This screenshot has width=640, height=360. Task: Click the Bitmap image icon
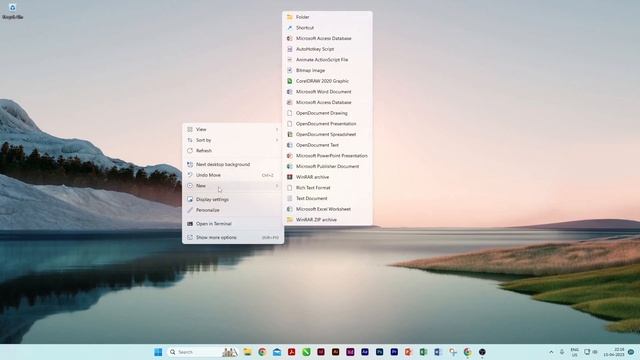290,70
